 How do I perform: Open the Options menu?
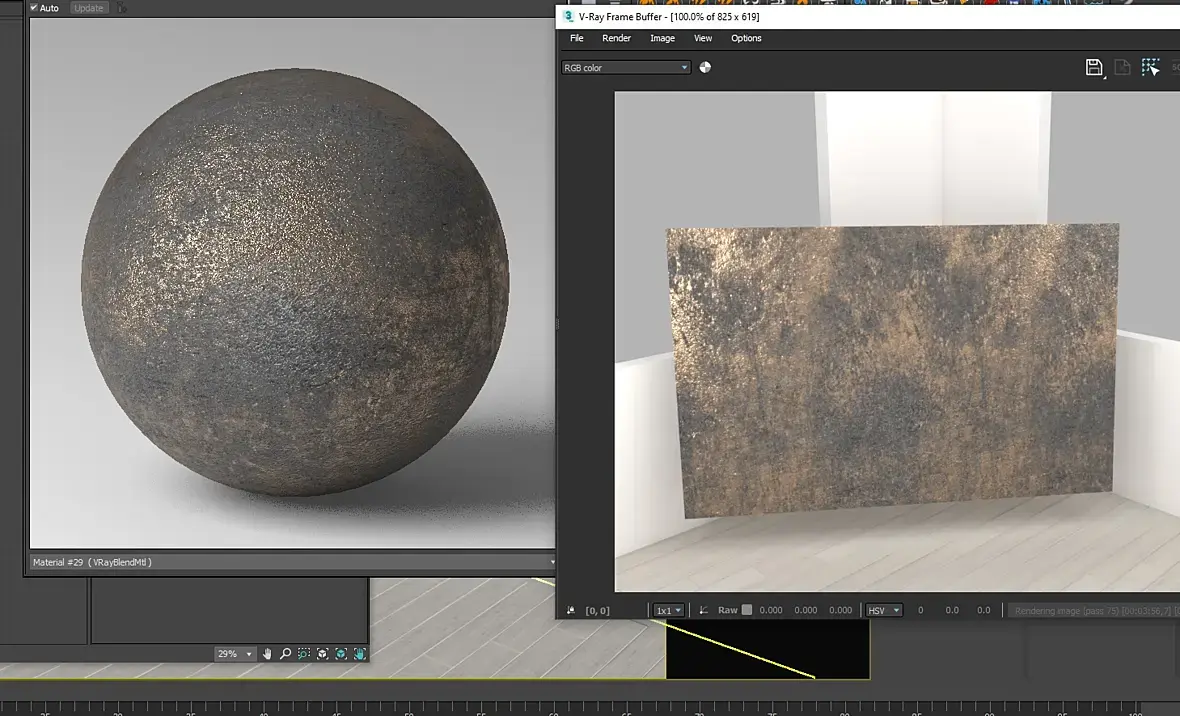click(x=746, y=38)
